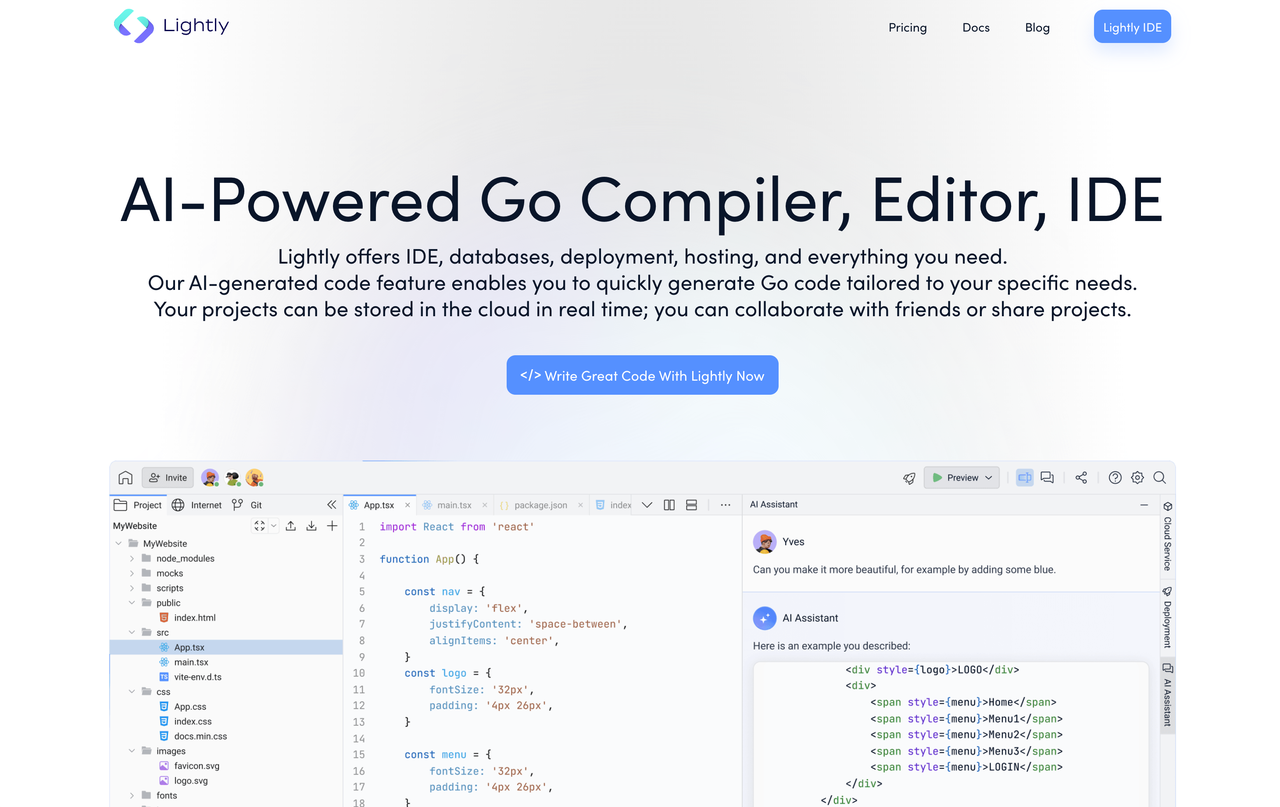Open the Cloud Service side panel
Screen dimensions: 1280x807
tap(1167, 536)
